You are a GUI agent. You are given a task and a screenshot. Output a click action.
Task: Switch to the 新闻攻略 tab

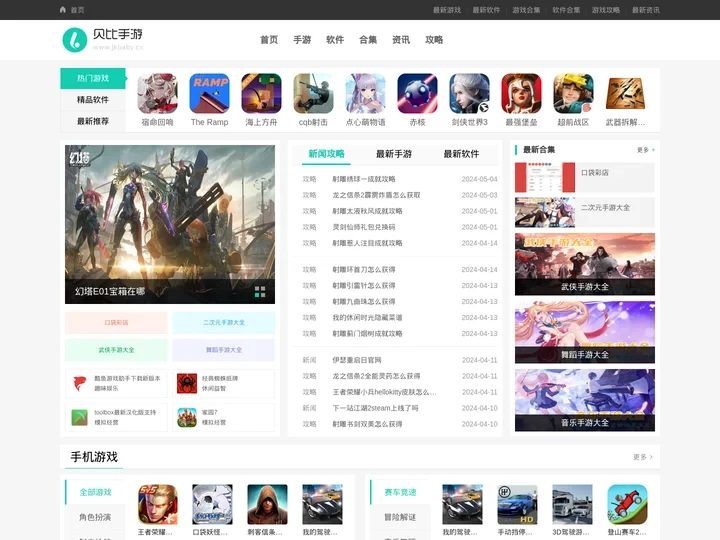pyautogui.click(x=326, y=154)
